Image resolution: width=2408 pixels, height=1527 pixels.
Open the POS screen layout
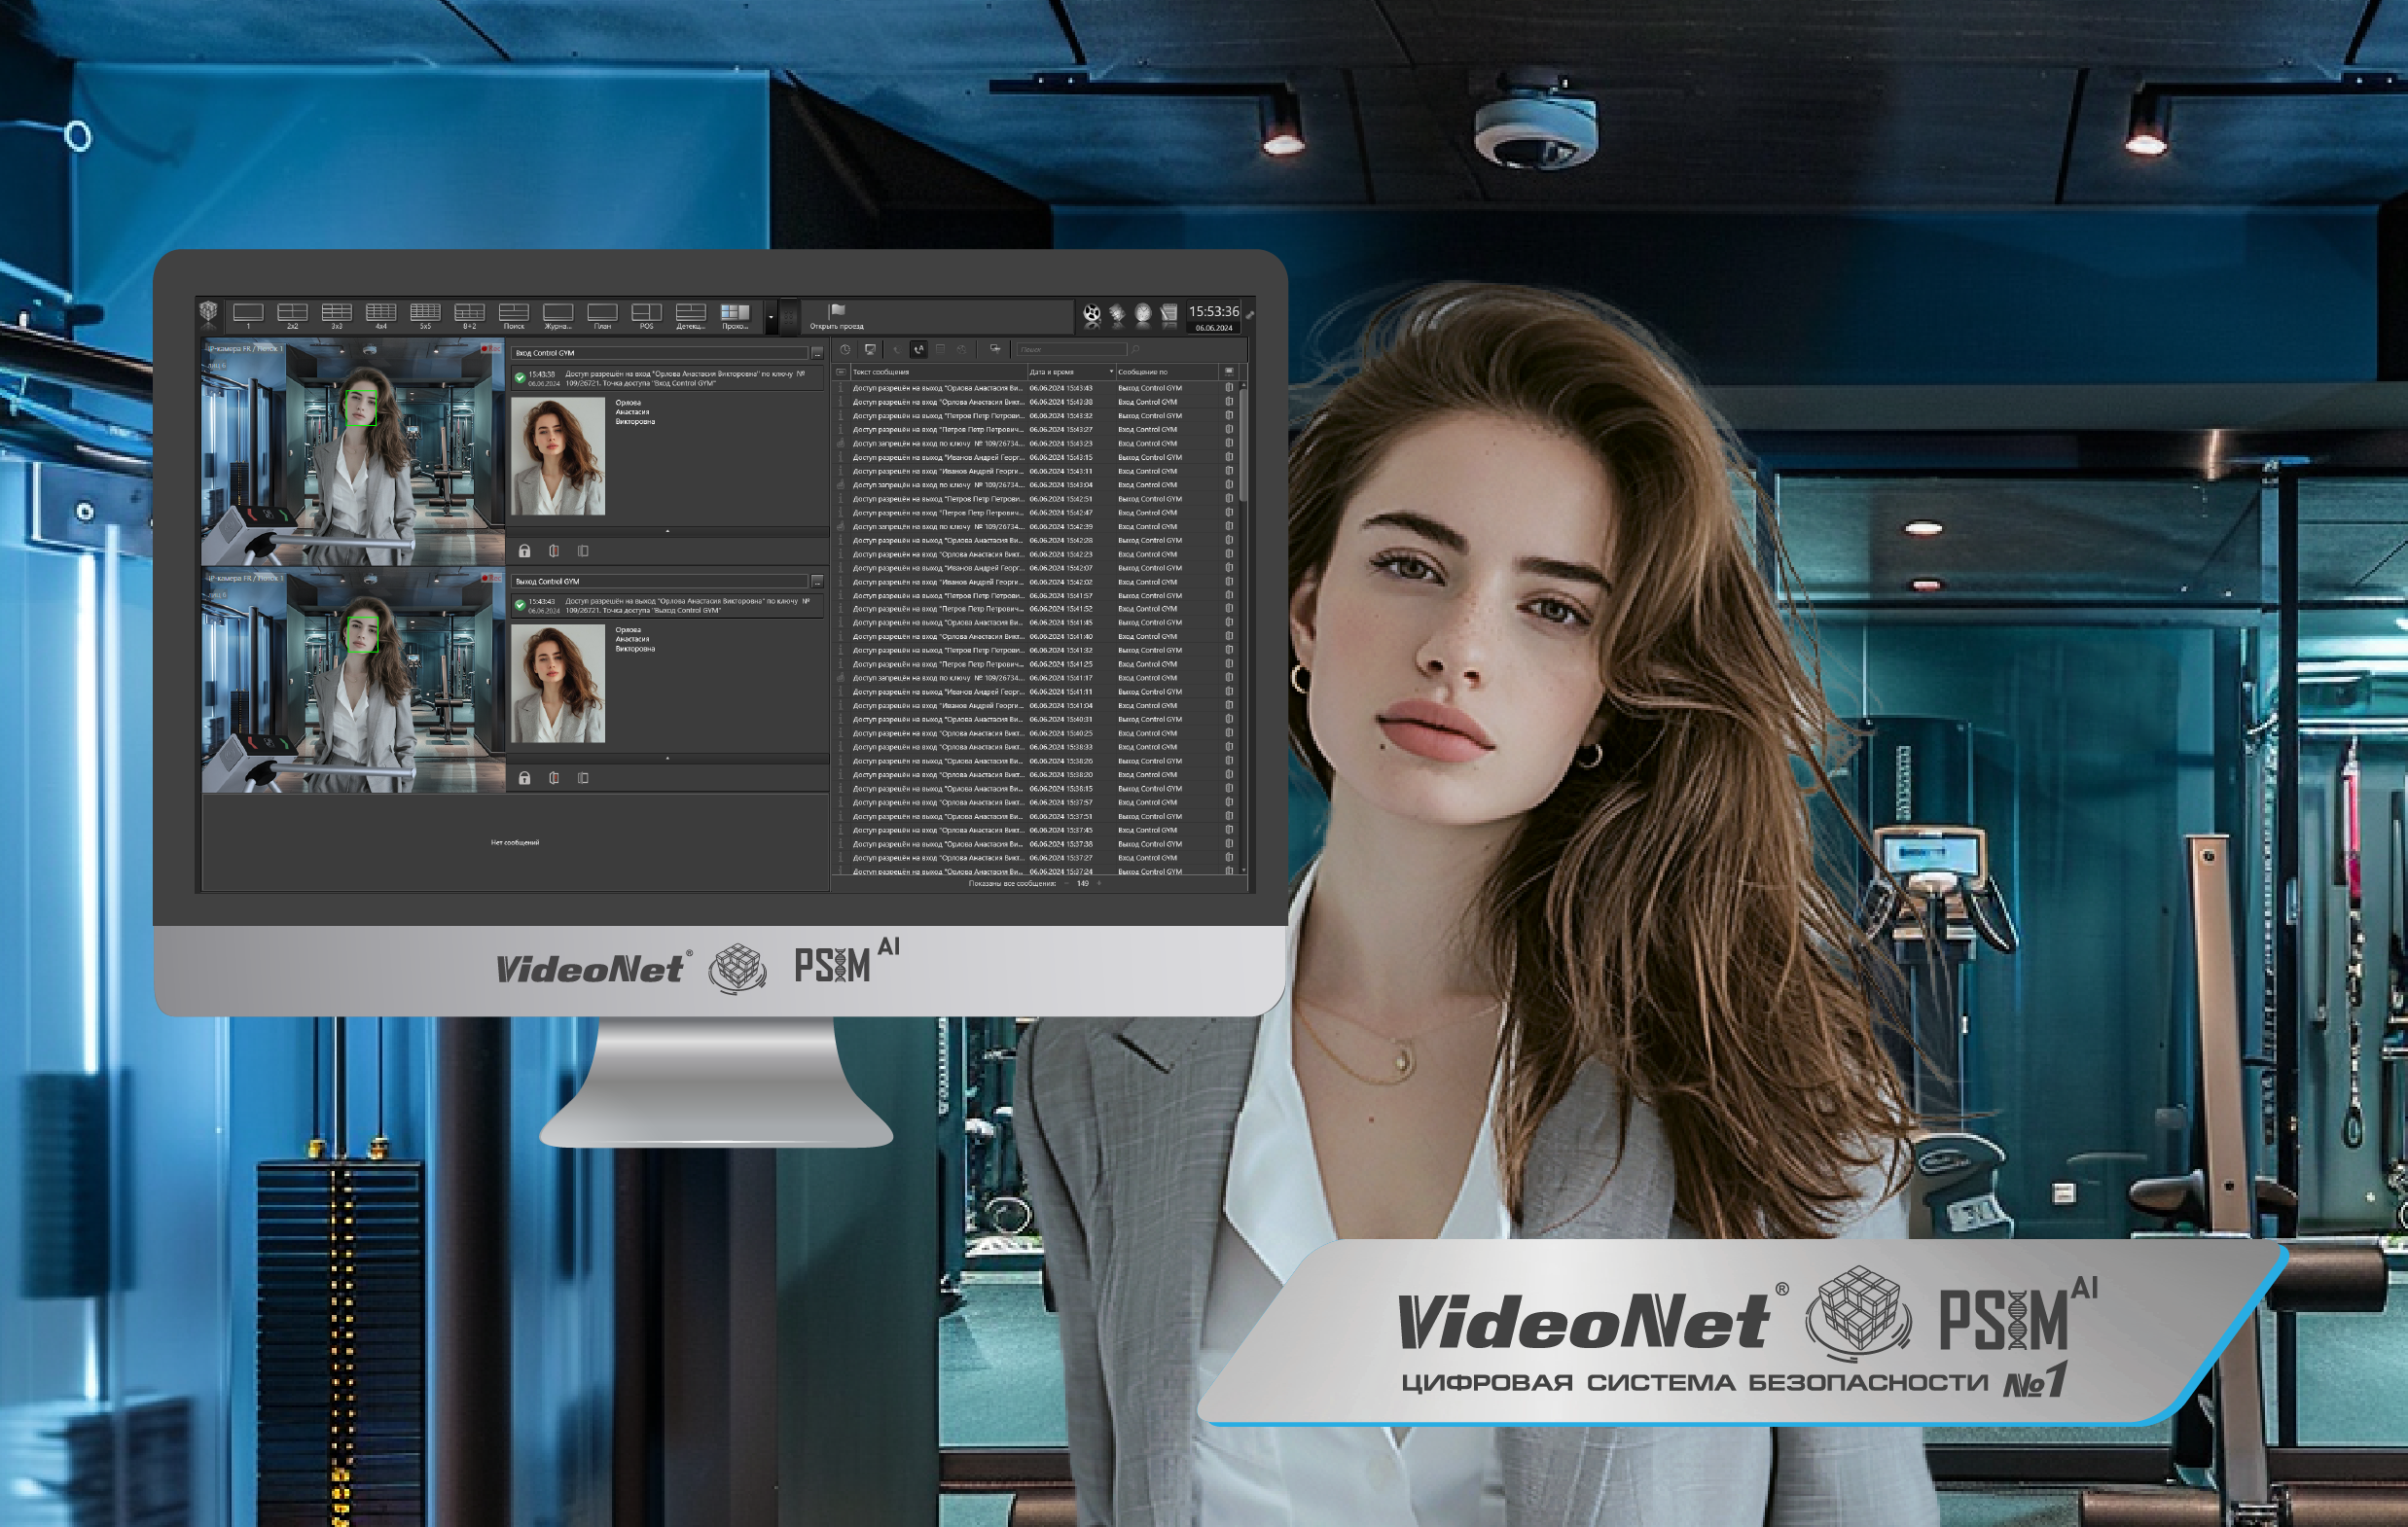pyautogui.click(x=646, y=316)
